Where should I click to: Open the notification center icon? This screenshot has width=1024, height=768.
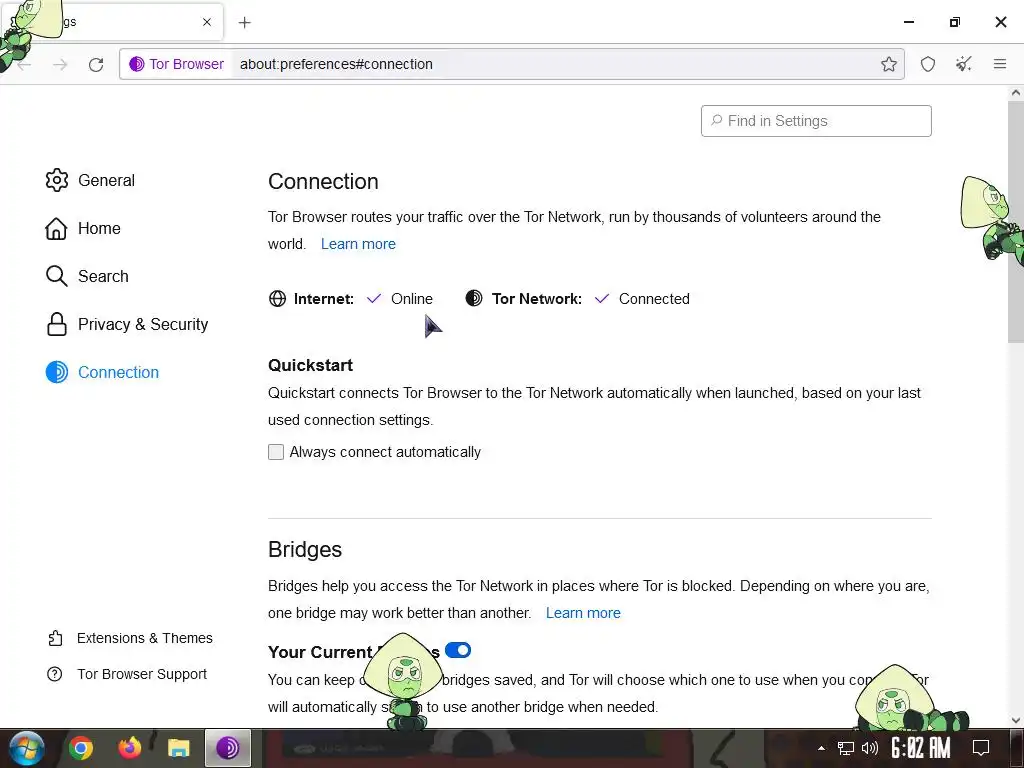pyautogui.click(x=981, y=748)
